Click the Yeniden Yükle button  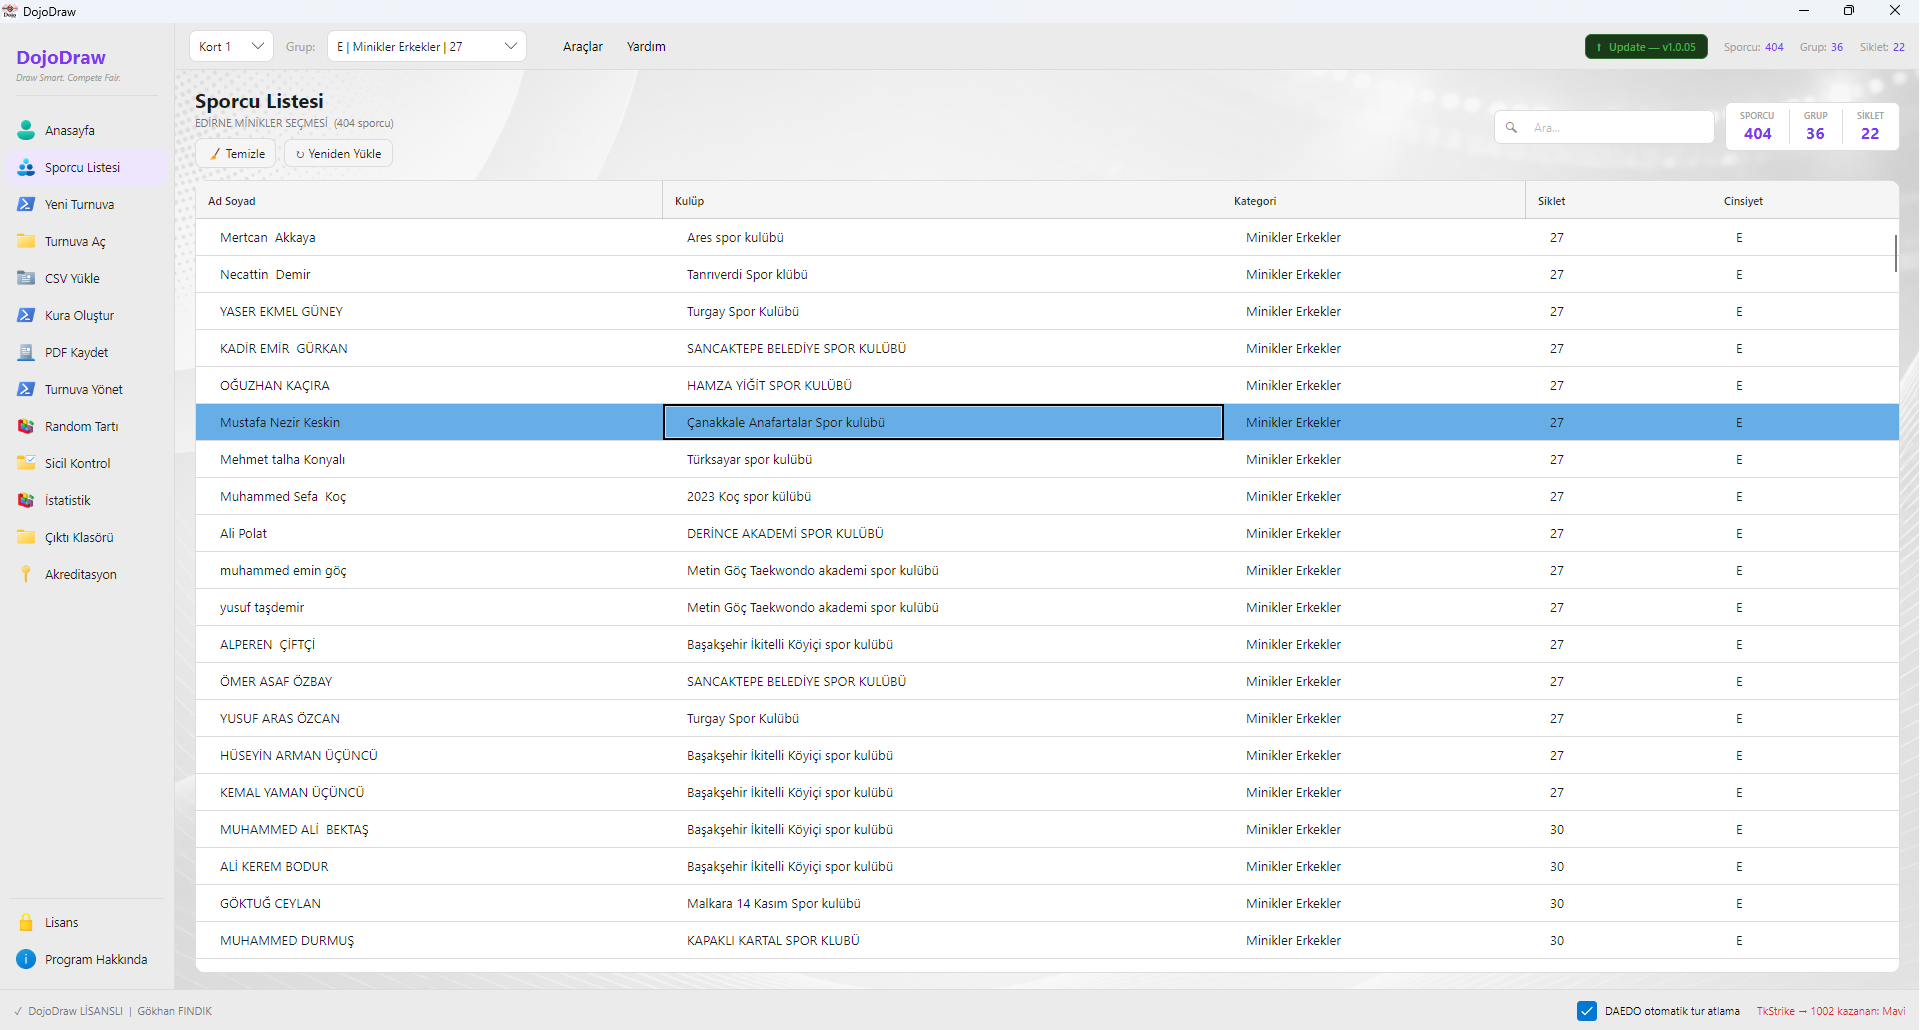coord(338,153)
